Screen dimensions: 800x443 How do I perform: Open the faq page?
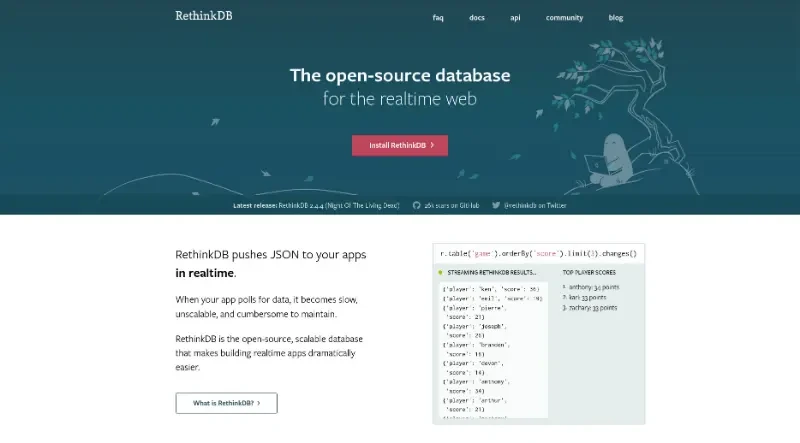click(438, 18)
